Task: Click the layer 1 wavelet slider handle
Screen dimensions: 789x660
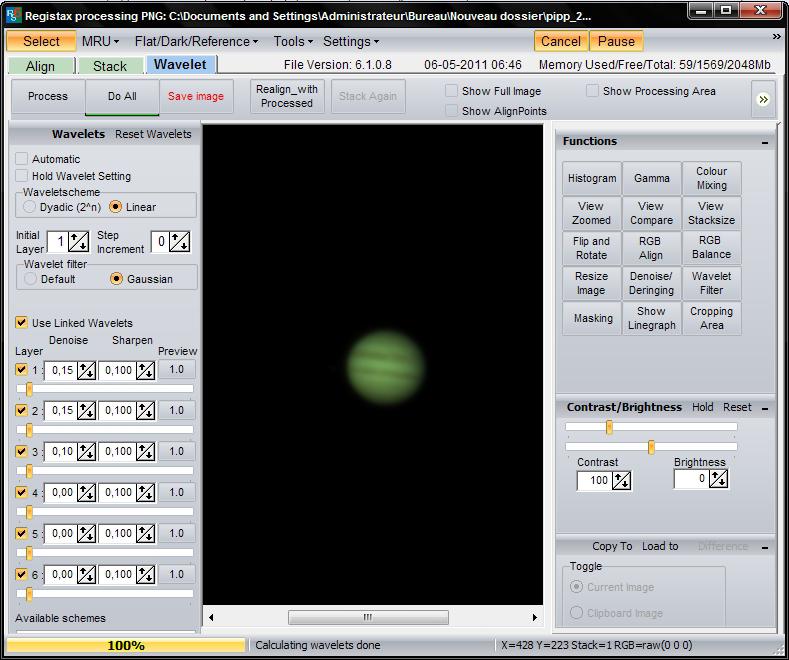Action: pos(29,389)
